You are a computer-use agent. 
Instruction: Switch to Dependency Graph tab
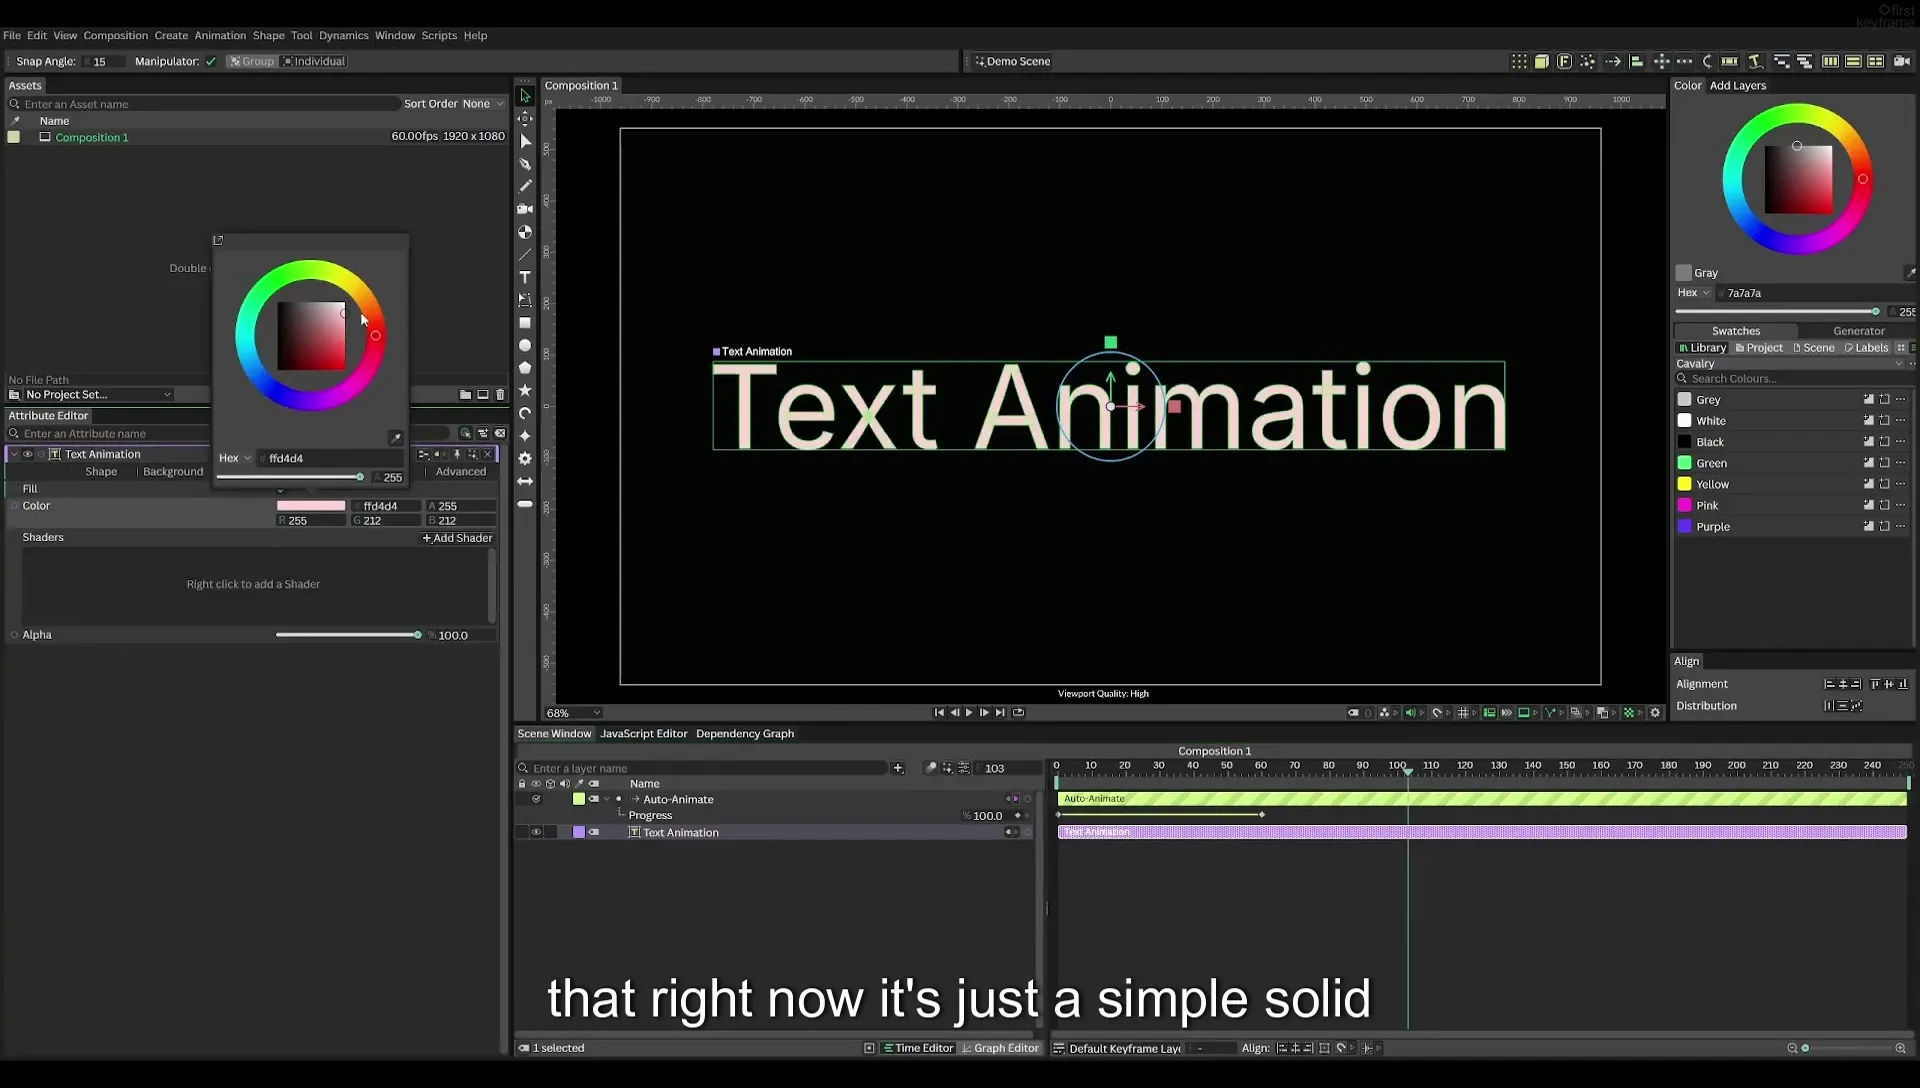(745, 734)
